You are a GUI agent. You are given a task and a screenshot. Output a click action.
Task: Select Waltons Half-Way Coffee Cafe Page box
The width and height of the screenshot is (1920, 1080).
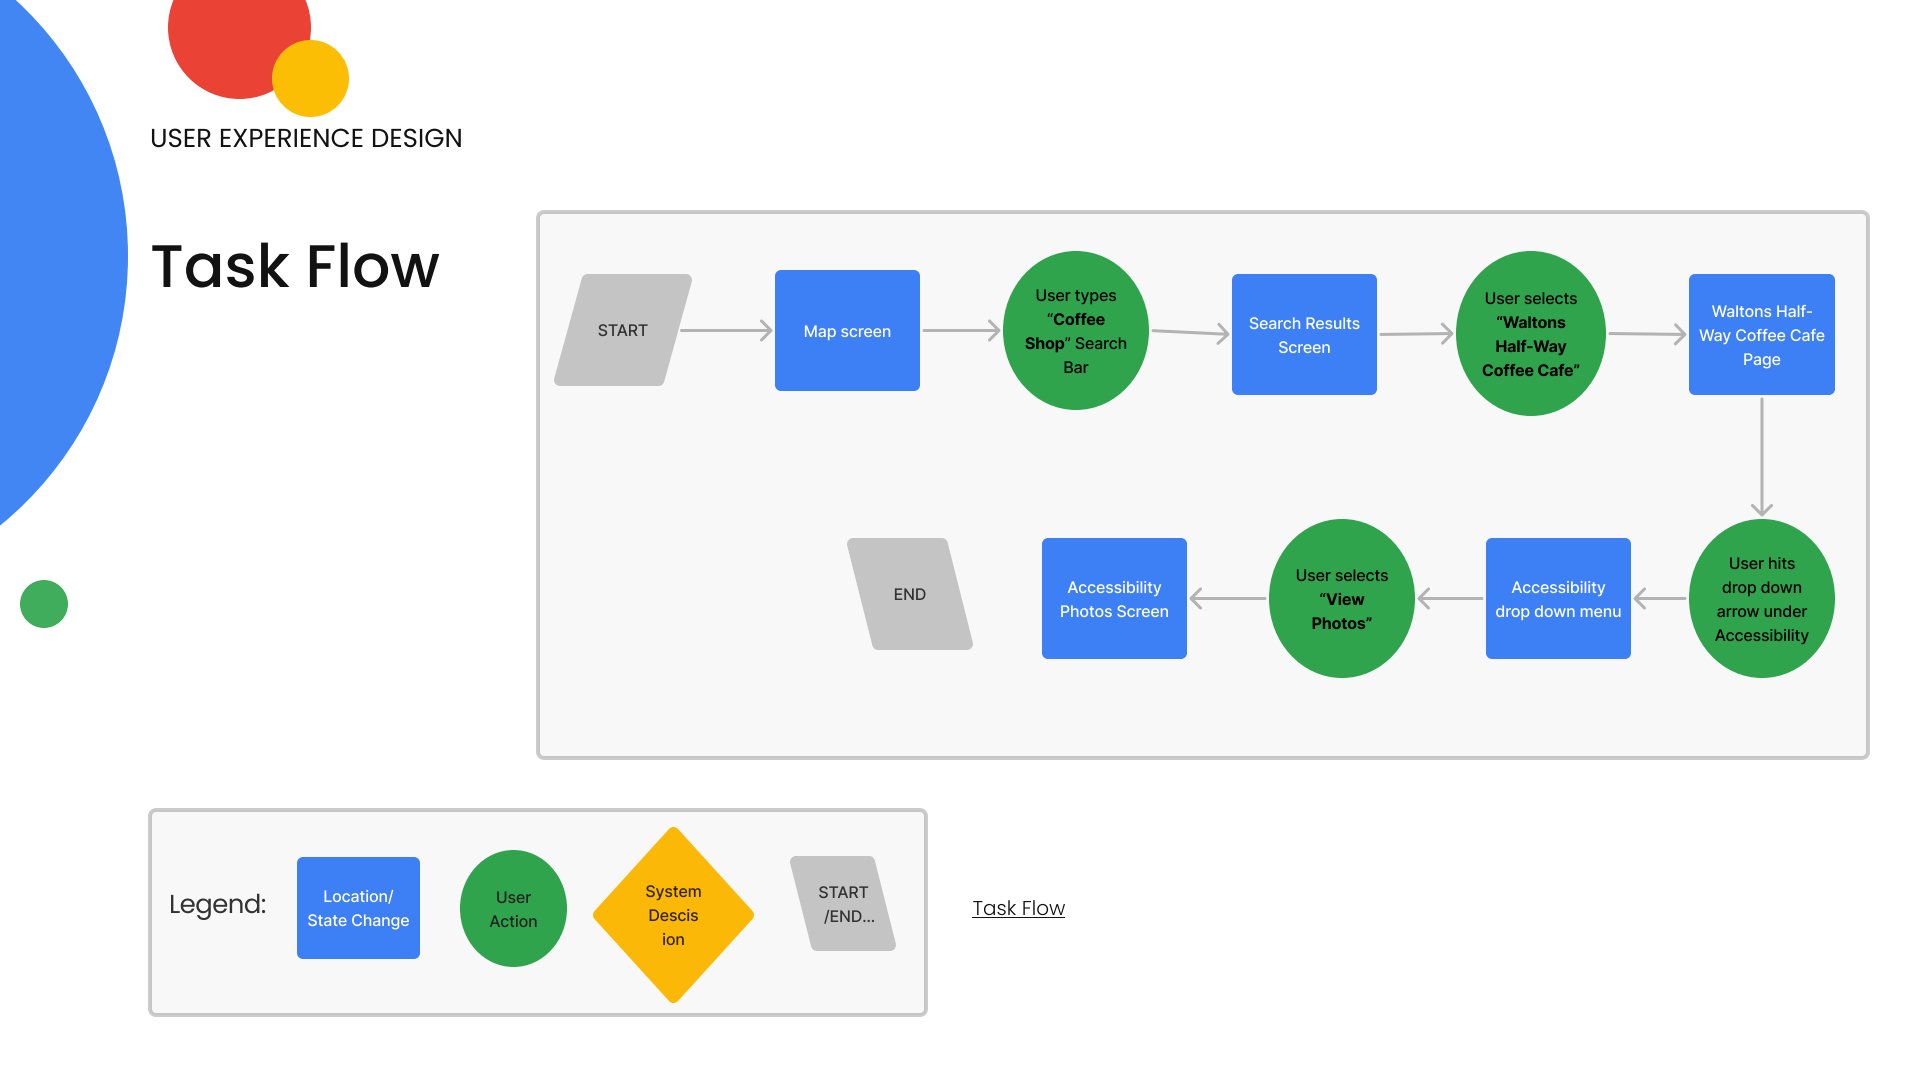[x=1761, y=334]
